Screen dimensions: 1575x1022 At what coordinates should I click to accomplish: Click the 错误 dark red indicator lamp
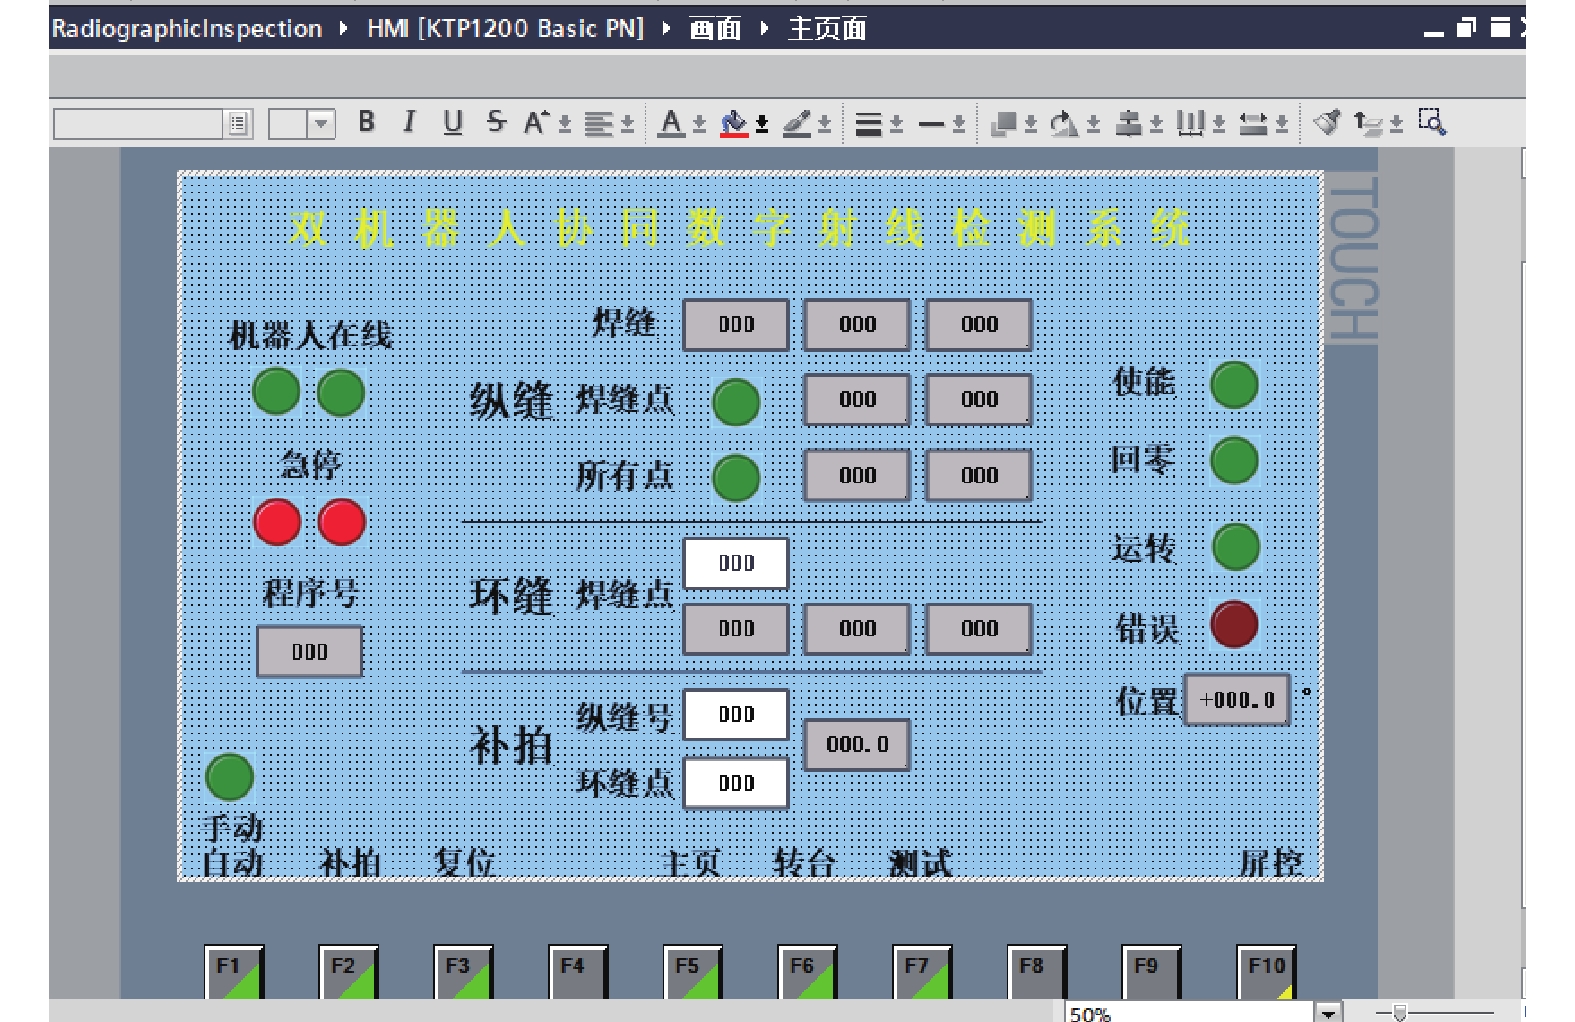[1234, 624]
